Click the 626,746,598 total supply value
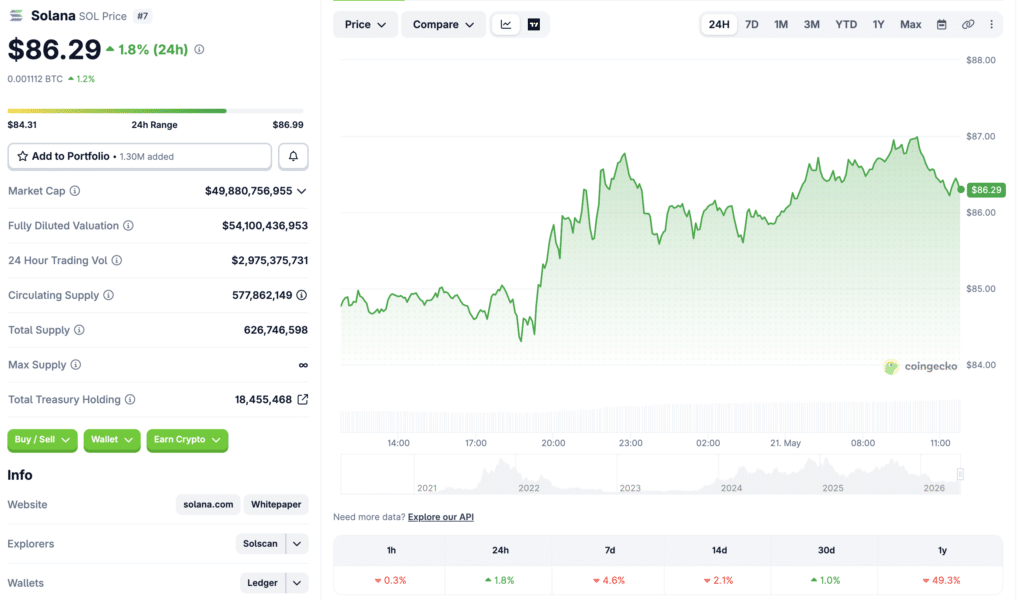The width and height of the screenshot is (1024, 600). click(276, 330)
